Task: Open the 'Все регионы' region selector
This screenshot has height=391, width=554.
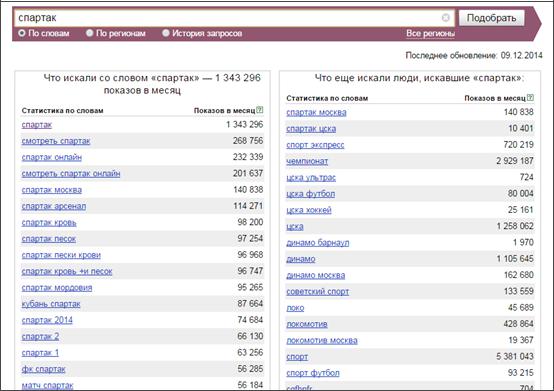Action: point(430,34)
